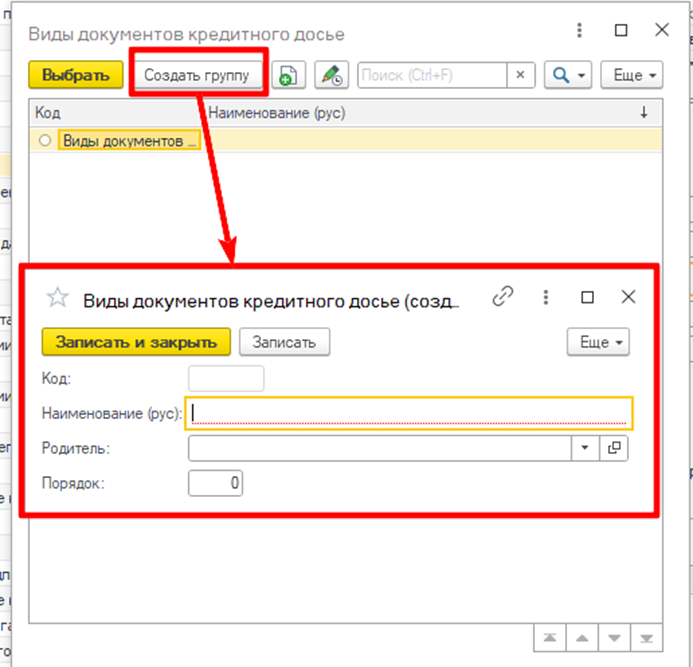Screen dimensions: 693x667
Task: Move one row down in list
Action: 614,638
